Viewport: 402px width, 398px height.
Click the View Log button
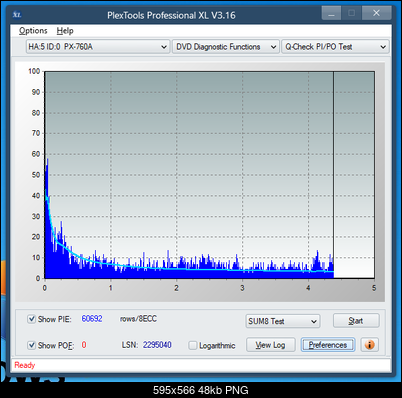click(270, 345)
